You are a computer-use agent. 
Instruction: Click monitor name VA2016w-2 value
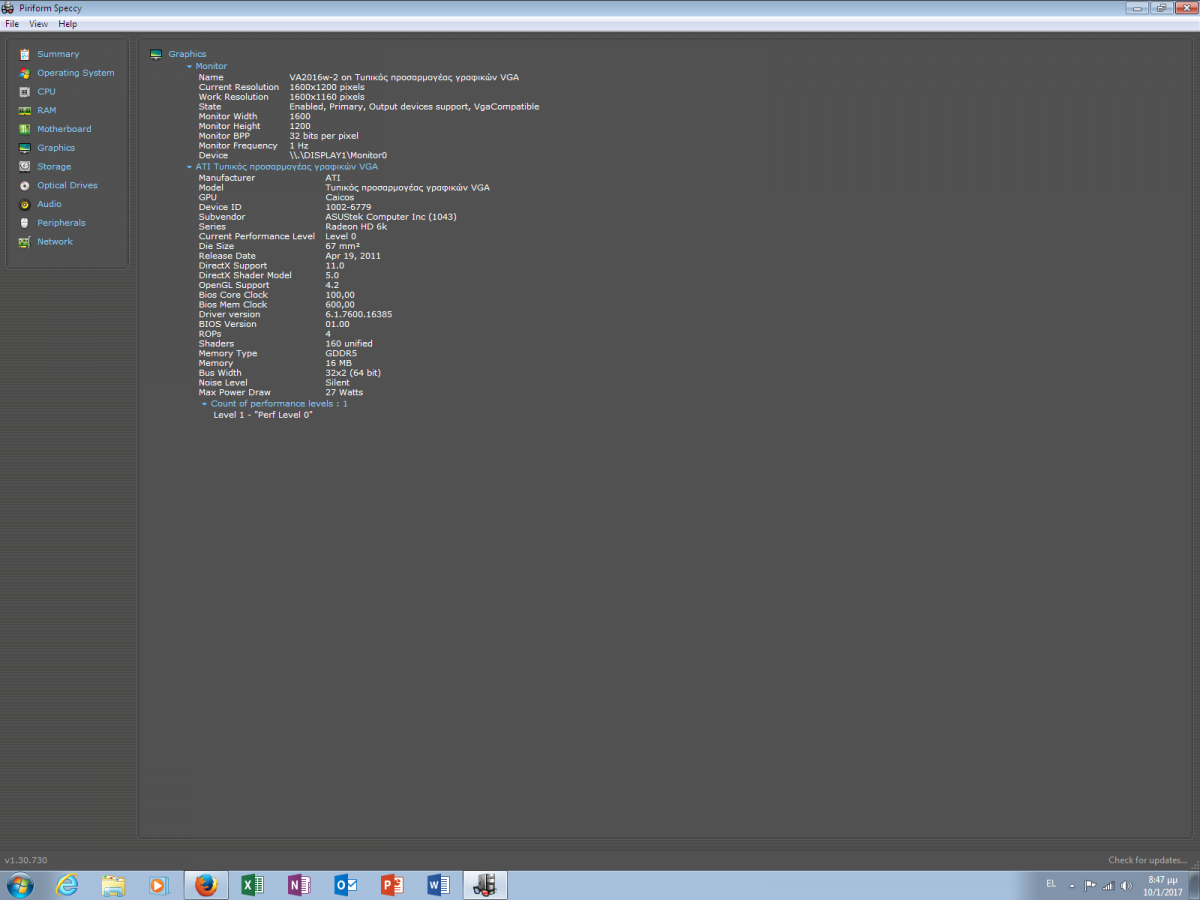[x=404, y=77]
